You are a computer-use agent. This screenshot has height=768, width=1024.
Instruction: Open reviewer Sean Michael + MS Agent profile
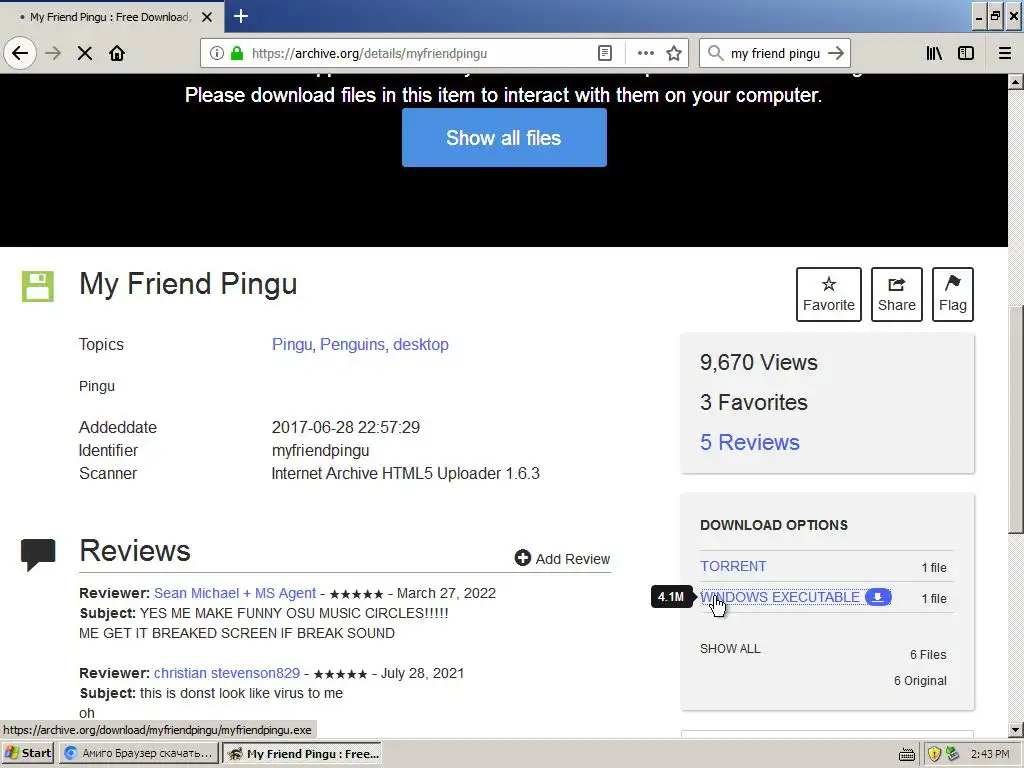click(x=235, y=593)
